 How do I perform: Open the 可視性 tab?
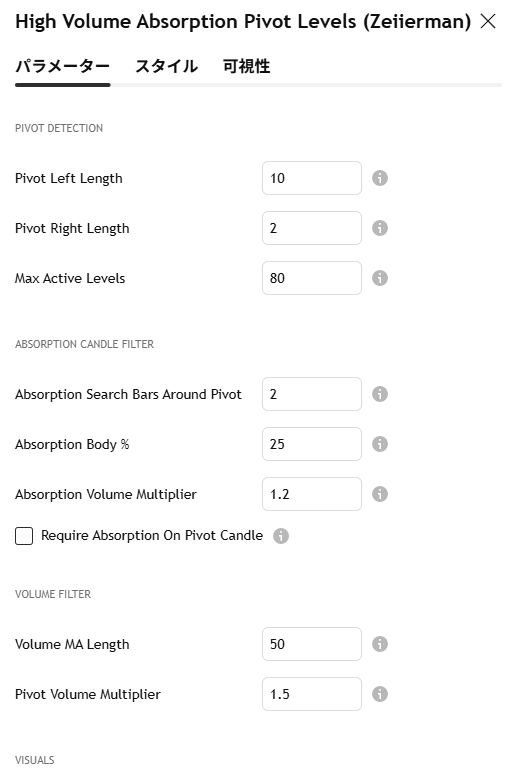[x=246, y=66]
